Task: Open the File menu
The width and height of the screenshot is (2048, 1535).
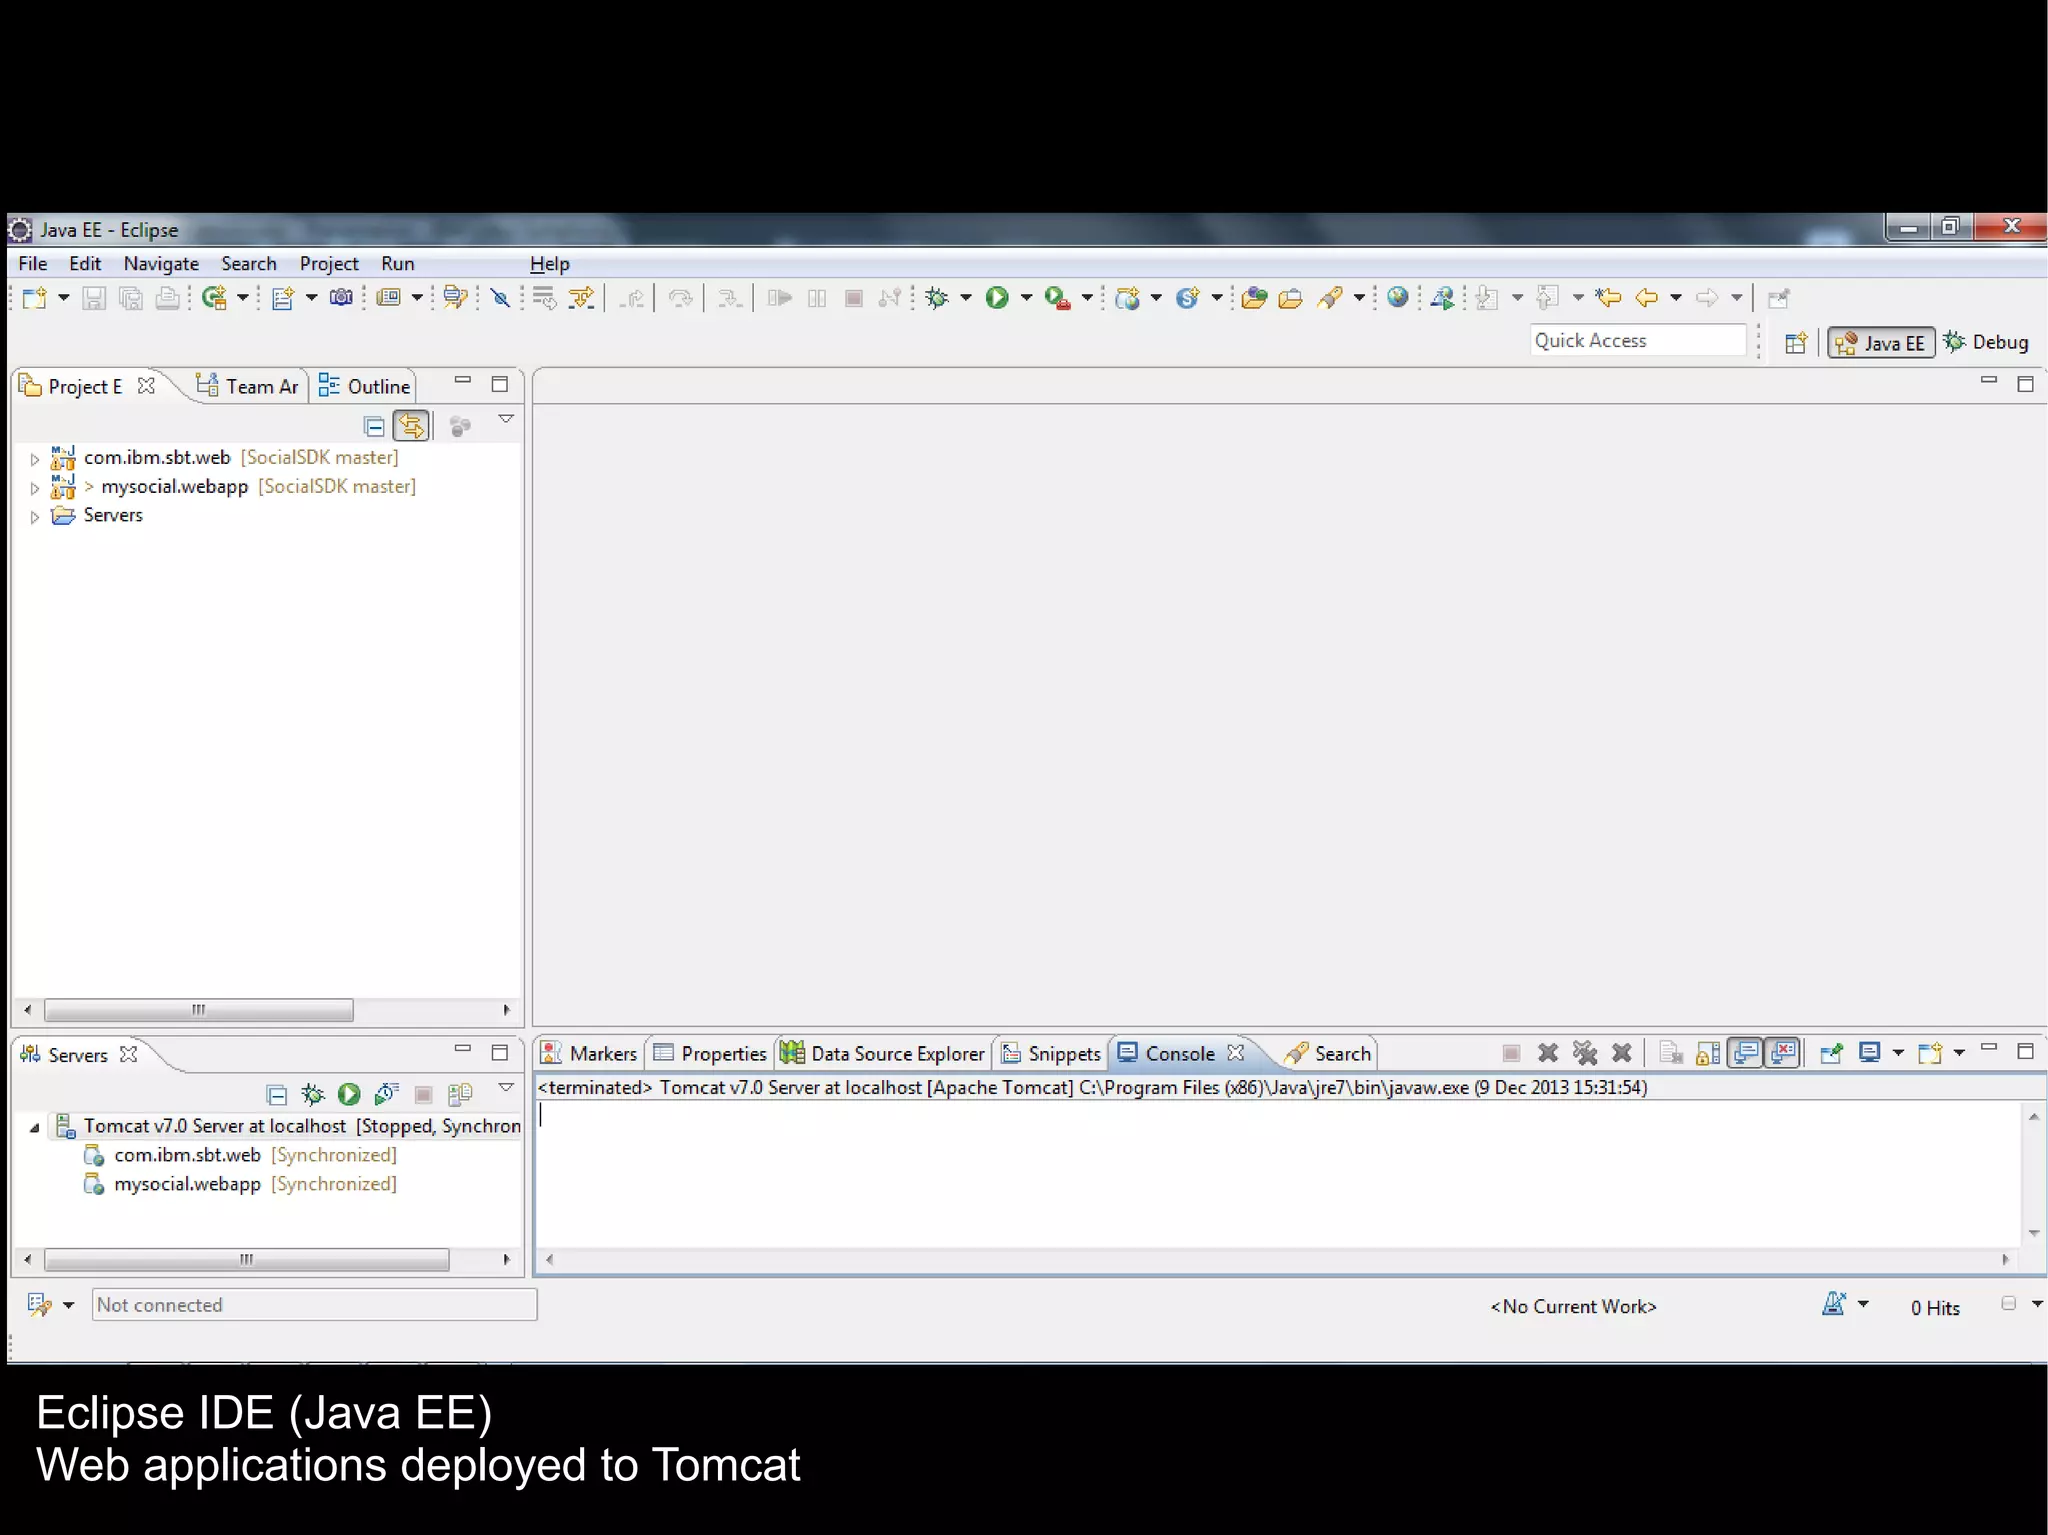Action: pos(33,264)
